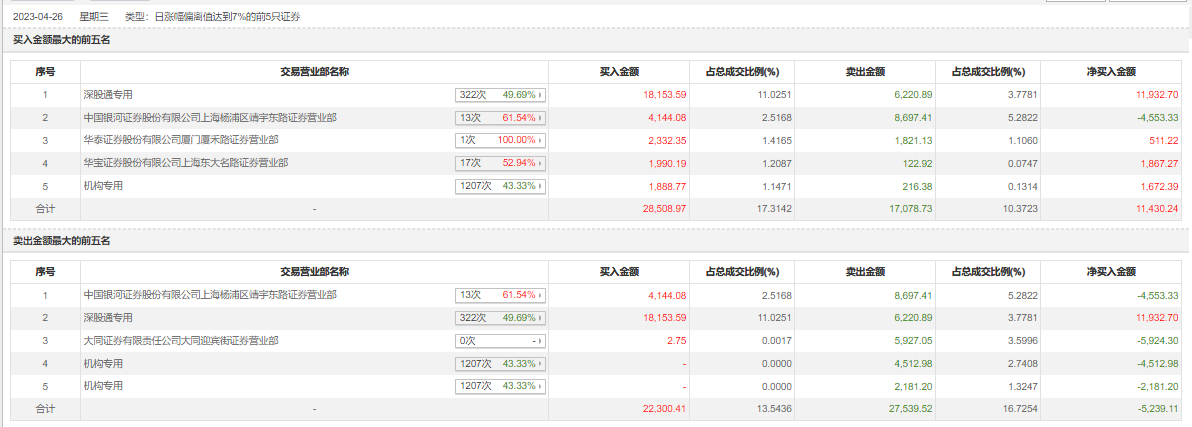Click the 卖出金额最大的前五名 section heading
This screenshot has height=427, width=1192.
[61, 241]
